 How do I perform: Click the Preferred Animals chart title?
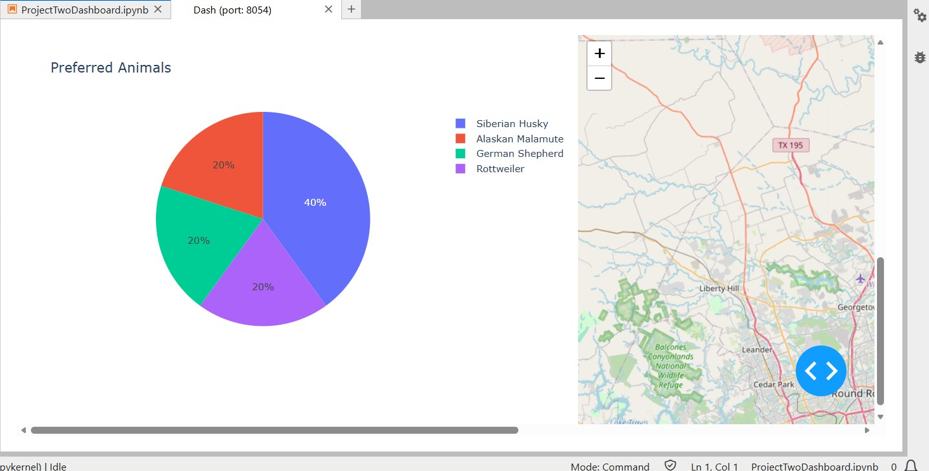[x=111, y=68]
